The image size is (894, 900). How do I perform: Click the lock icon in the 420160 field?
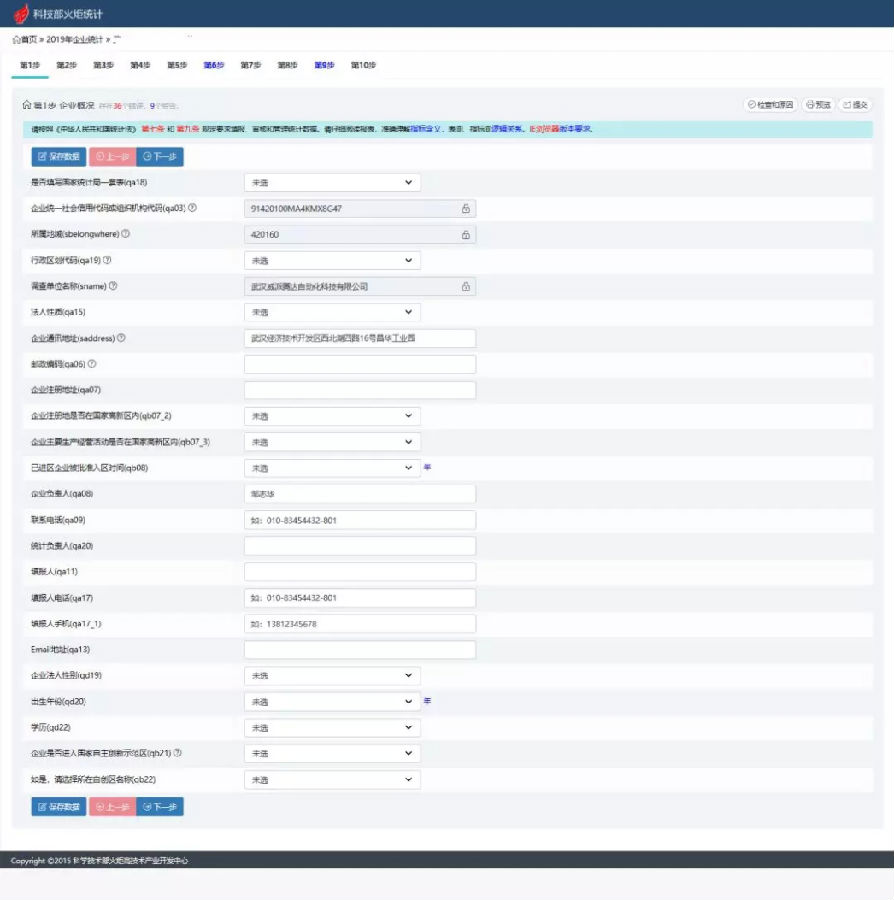click(465, 235)
